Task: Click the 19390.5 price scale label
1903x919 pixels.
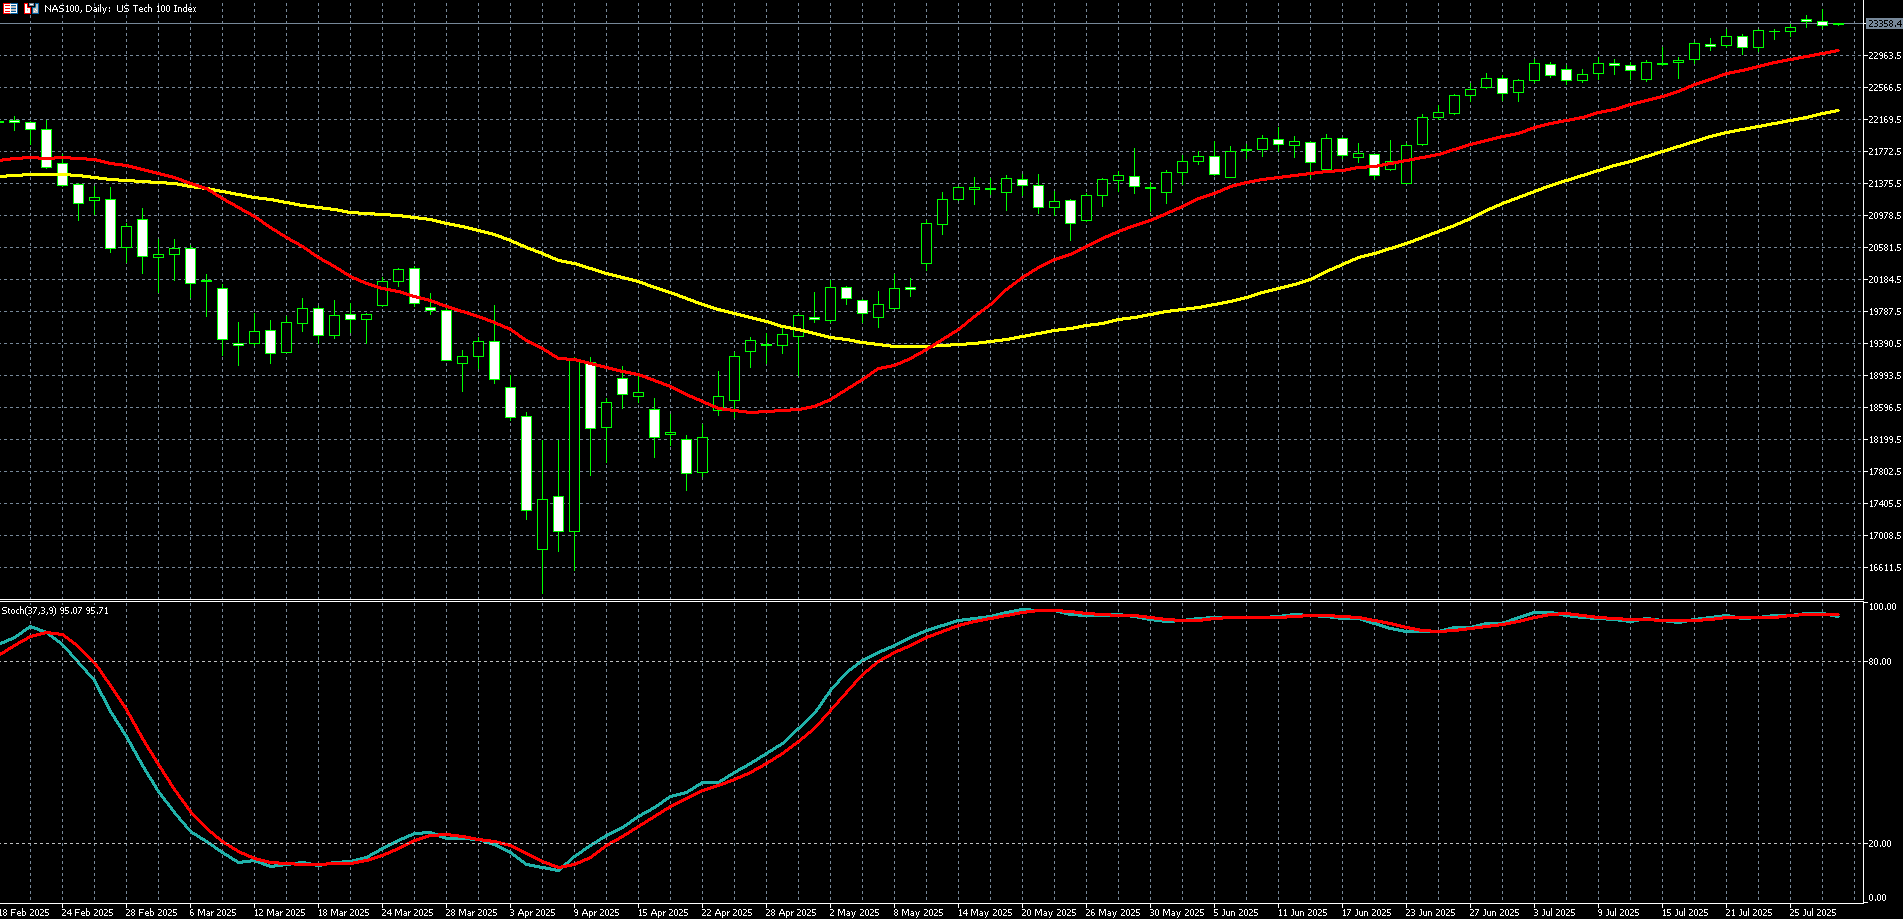Action: pyautogui.click(x=1884, y=344)
